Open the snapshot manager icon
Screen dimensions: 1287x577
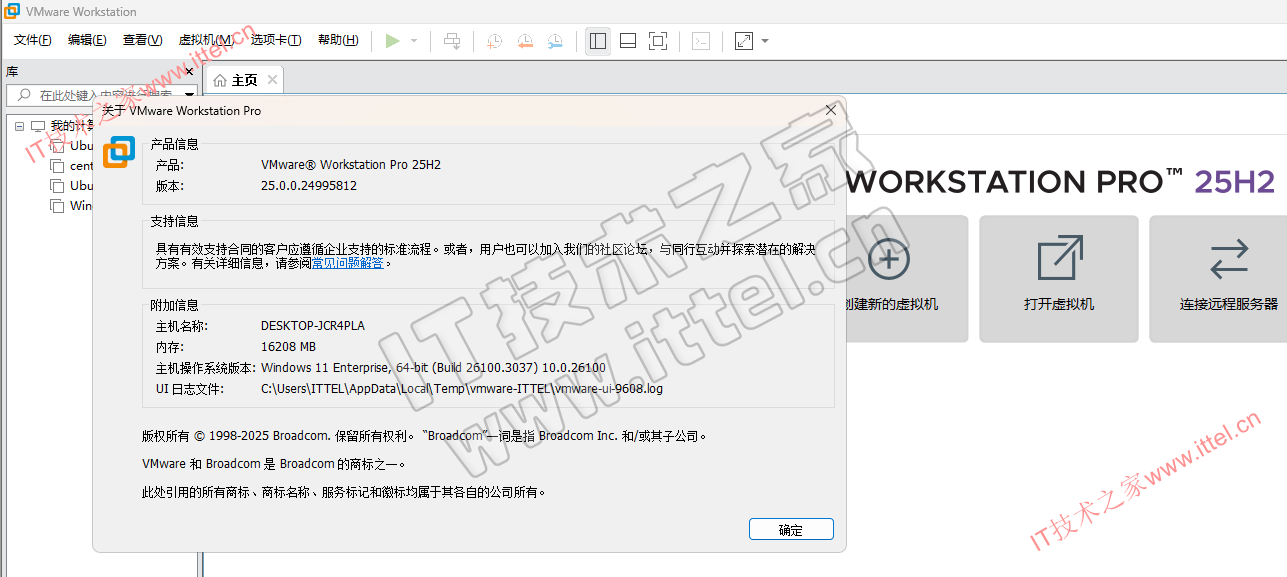[x=555, y=41]
